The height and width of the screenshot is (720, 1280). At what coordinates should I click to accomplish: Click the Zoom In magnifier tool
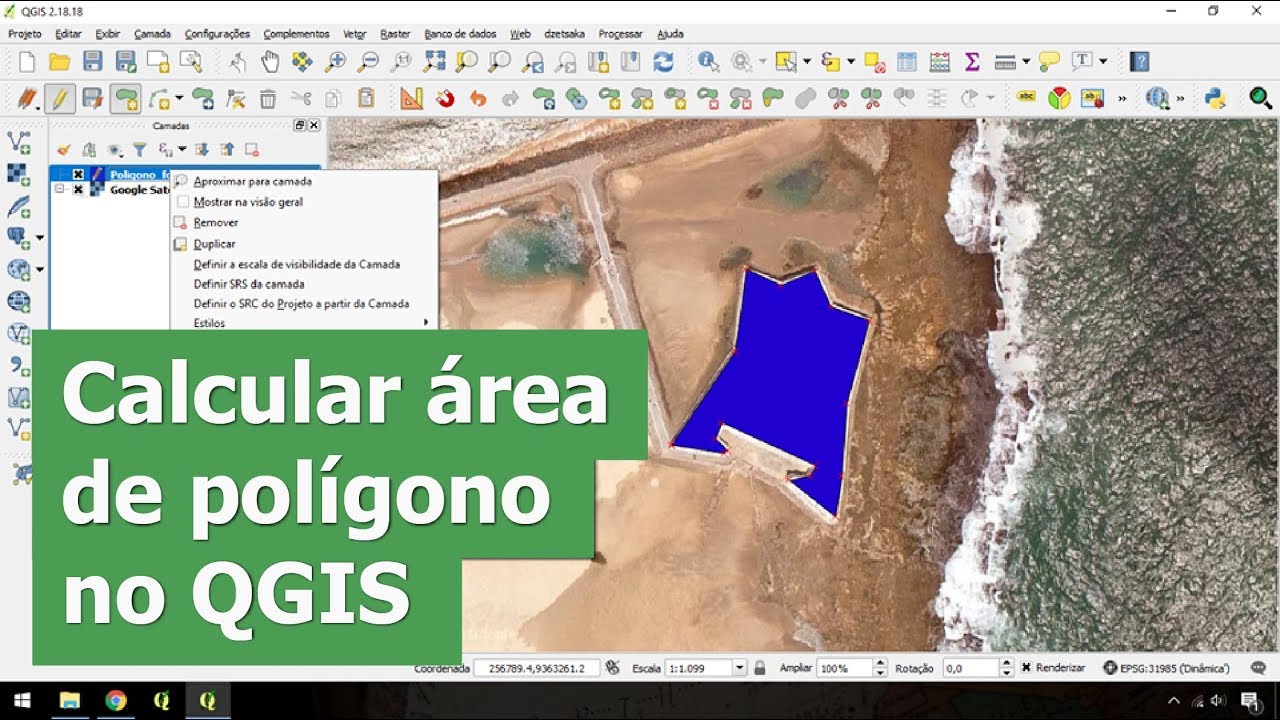click(x=336, y=62)
